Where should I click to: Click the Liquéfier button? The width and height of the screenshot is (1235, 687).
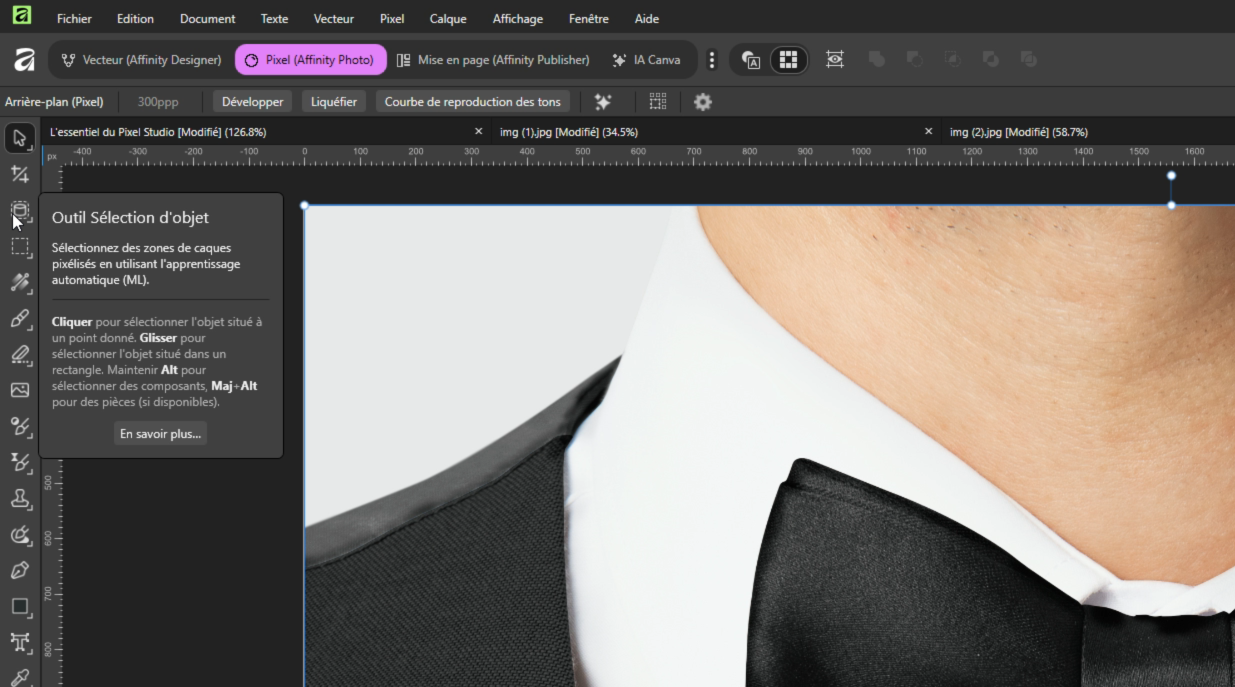click(x=334, y=102)
